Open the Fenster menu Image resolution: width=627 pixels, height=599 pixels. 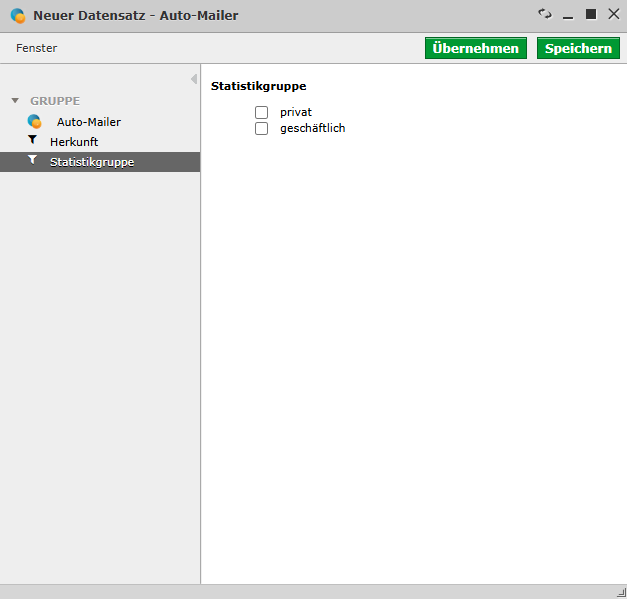pos(36,48)
